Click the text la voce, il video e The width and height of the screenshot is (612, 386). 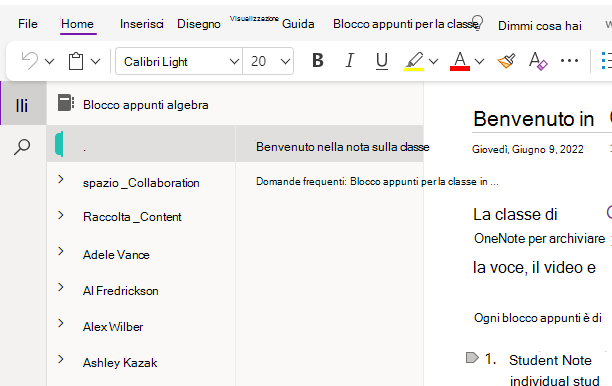(x=534, y=267)
